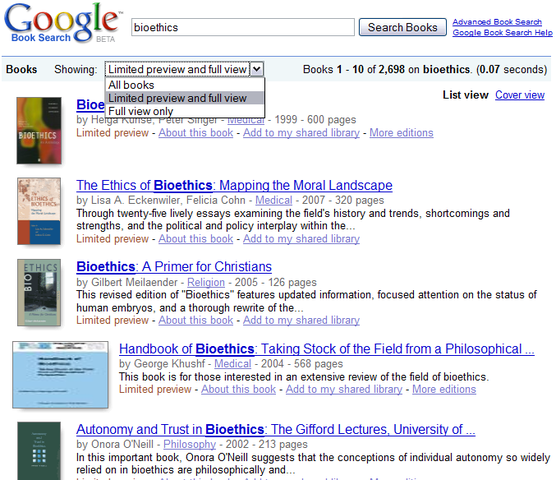Open 'Autonomy and Trust in Bioethics' title link
Image resolution: width=556 pixels, height=480 pixels.
276,429
